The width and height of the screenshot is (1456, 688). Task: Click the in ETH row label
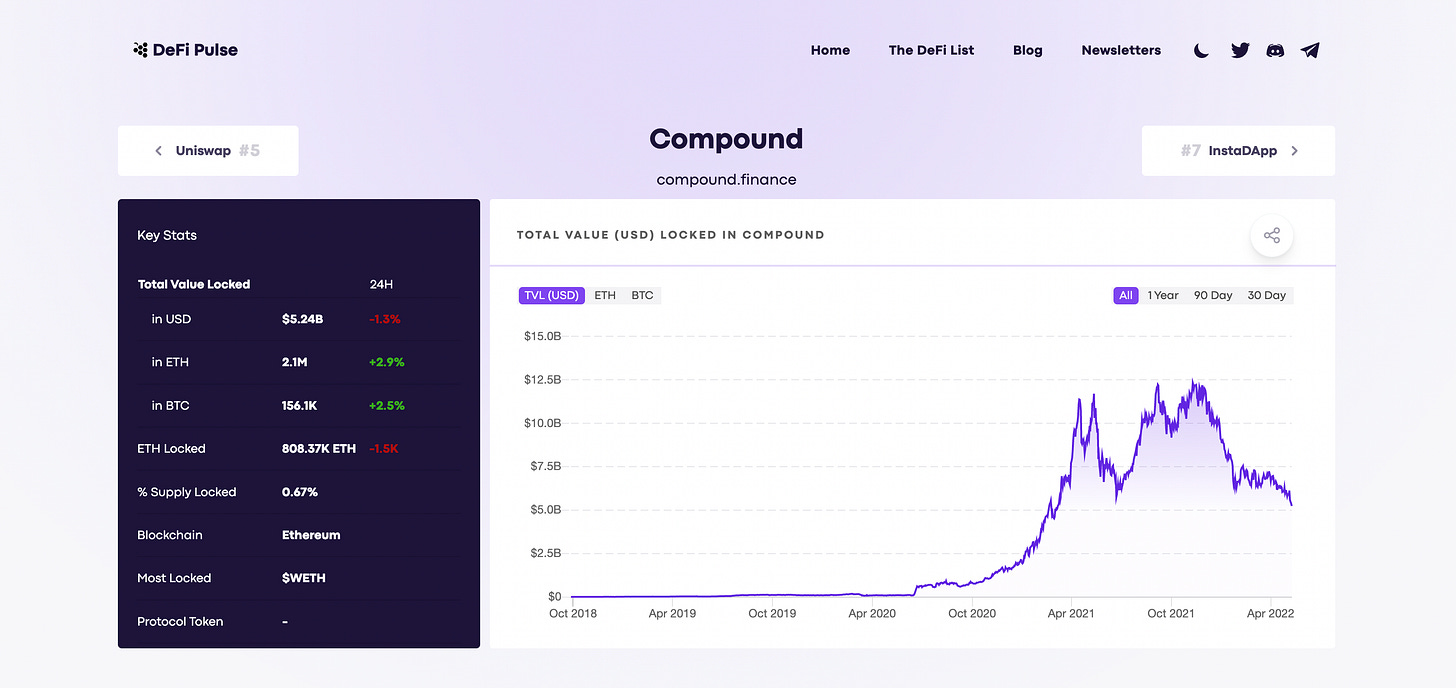click(x=170, y=362)
